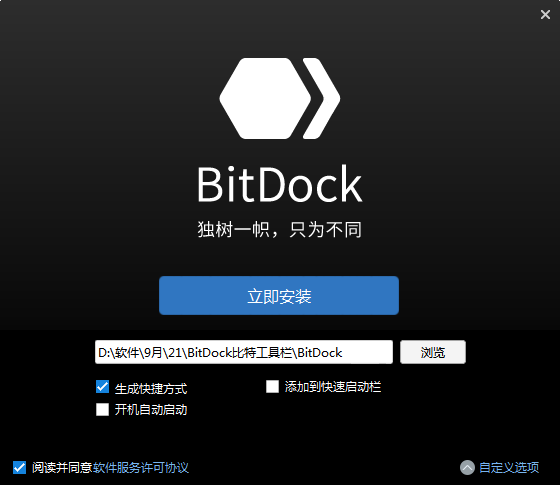Image resolution: width=560 pixels, height=485 pixels.
Task: Click the BitDock title text
Action: pyautogui.click(x=280, y=184)
